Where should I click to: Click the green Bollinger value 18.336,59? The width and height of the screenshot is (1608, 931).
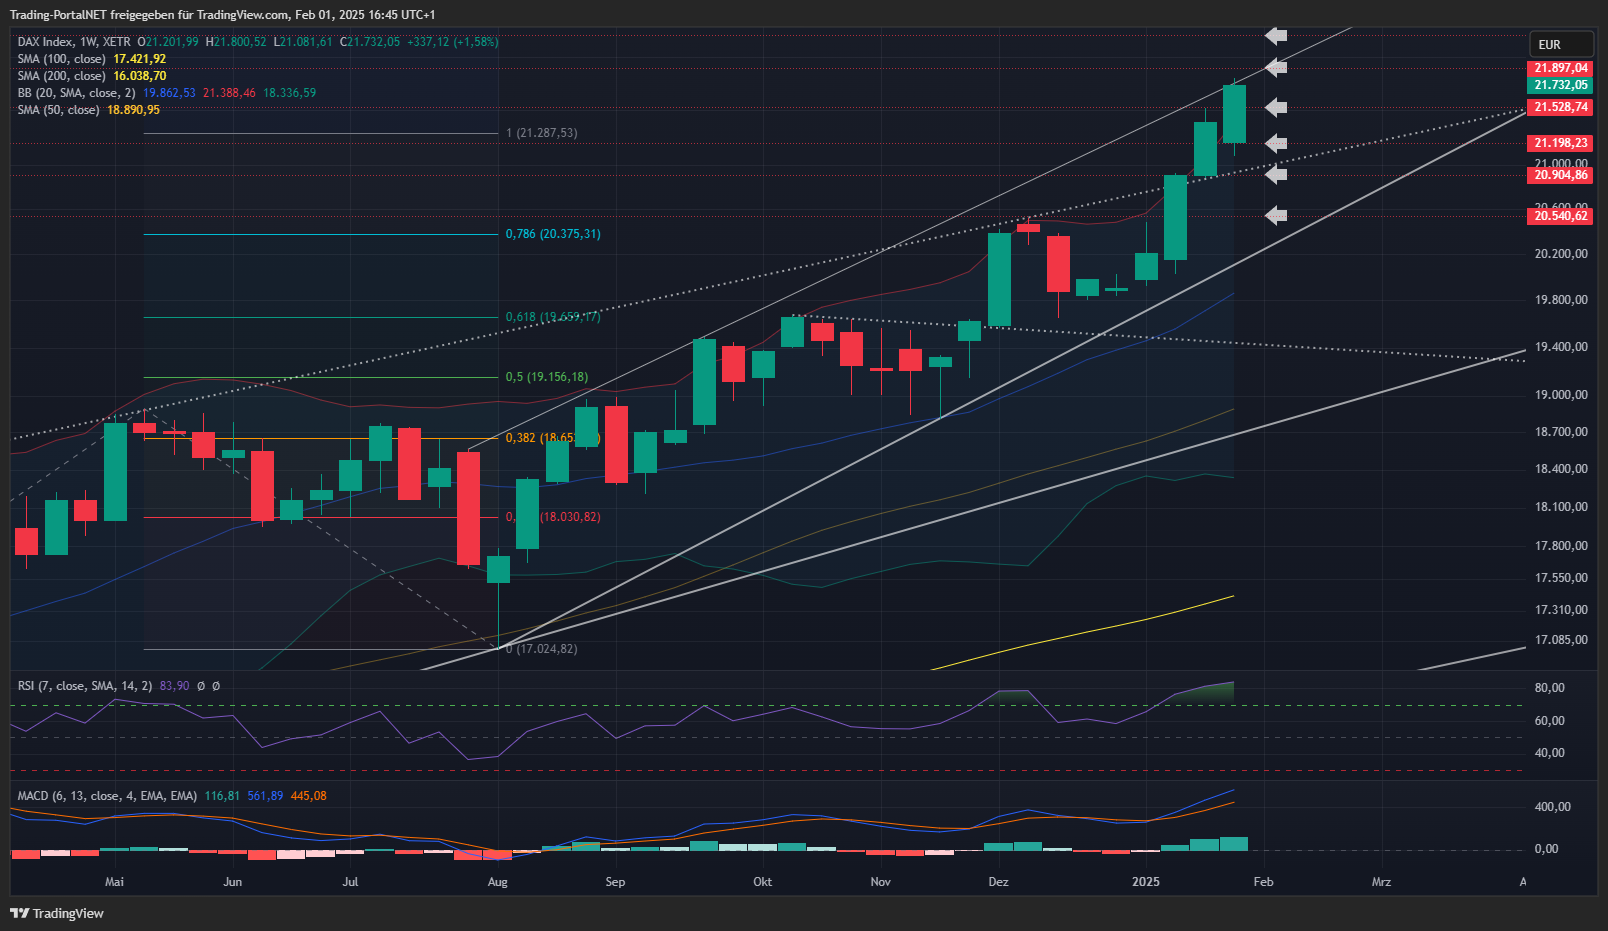pyautogui.click(x=290, y=93)
